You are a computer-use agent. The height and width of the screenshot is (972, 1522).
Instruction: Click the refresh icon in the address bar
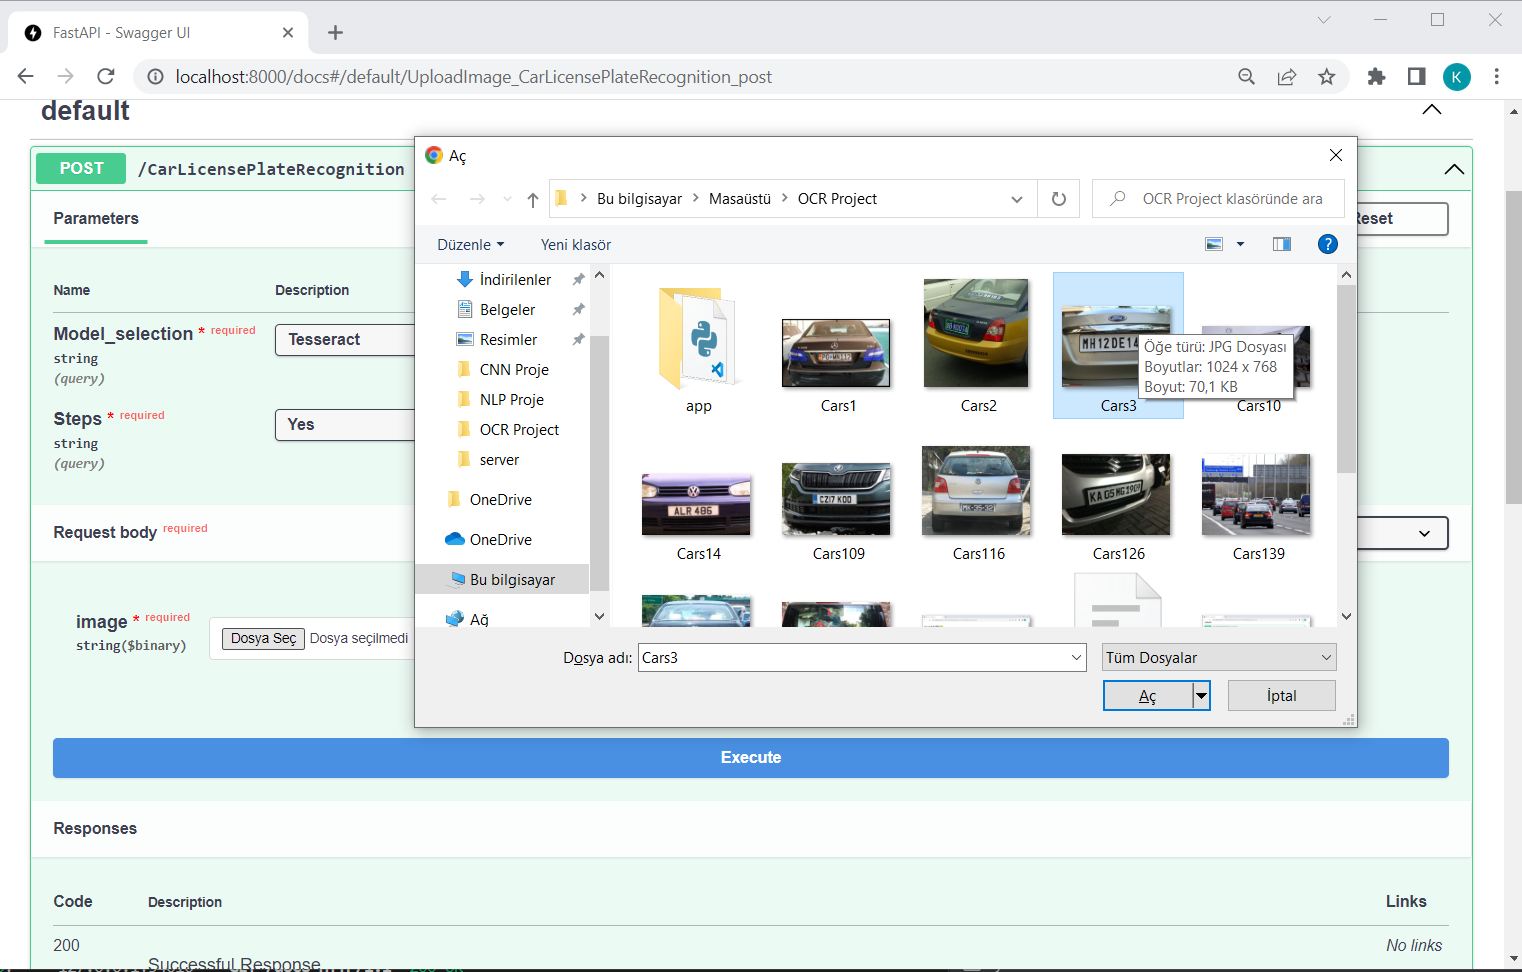1058,198
